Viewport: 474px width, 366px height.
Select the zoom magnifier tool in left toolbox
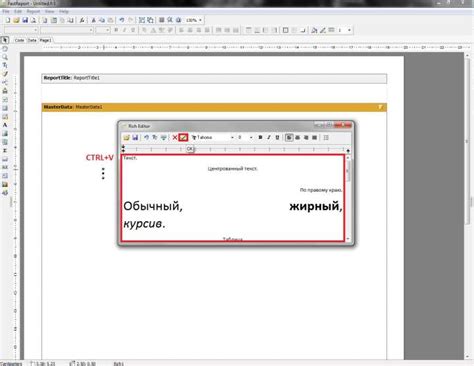(x=5, y=57)
